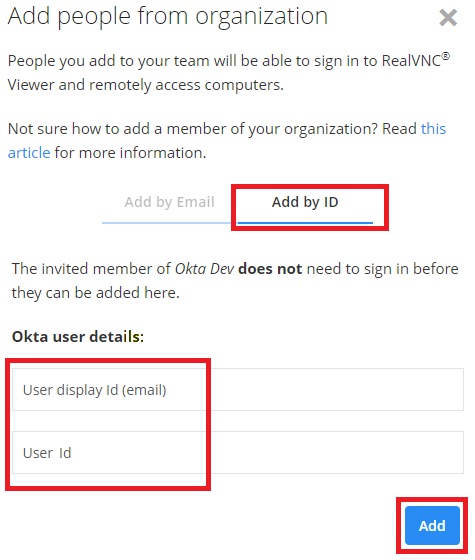475x560 pixels.
Task: Click the blue underline beneath Add by ID
Action: tap(305, 222)
